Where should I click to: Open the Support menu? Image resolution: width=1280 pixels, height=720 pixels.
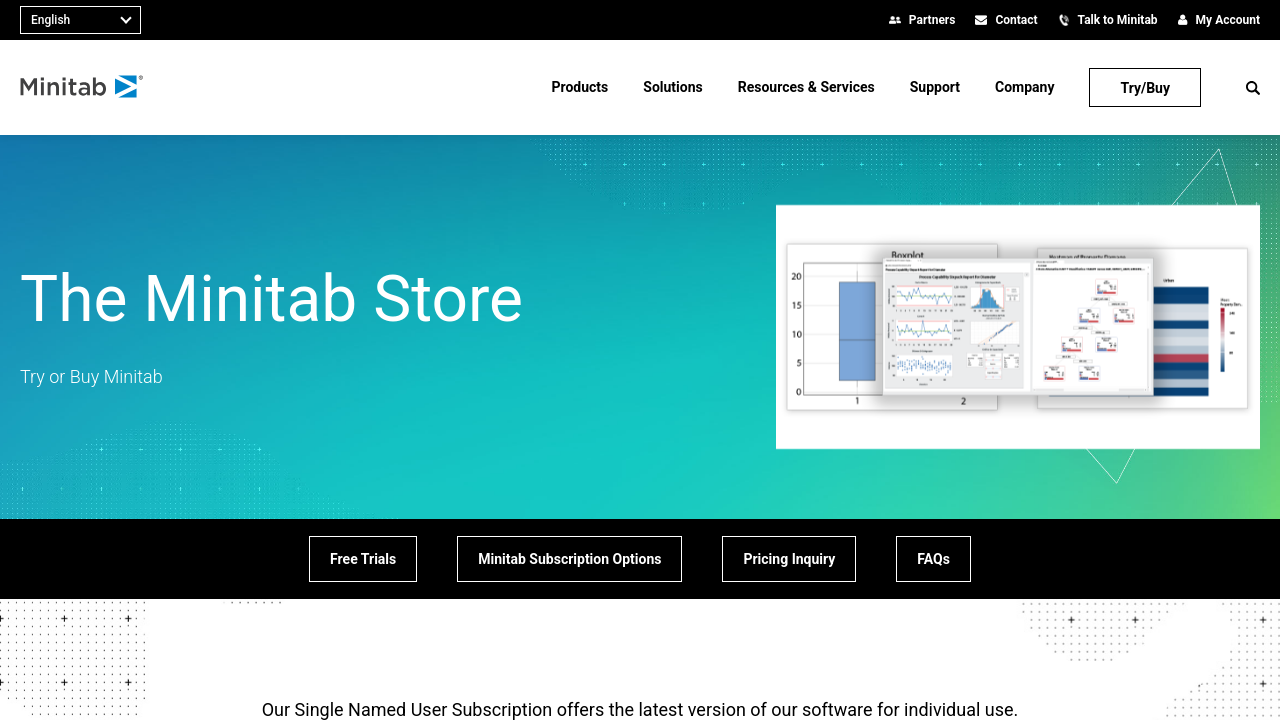(934, 87)
